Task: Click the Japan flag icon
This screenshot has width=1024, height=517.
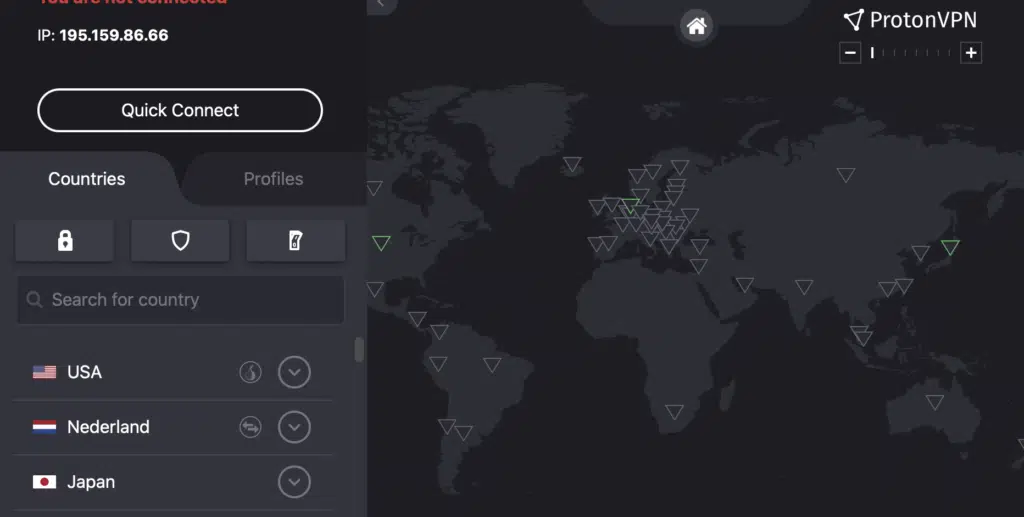Action: pos(44,482)
